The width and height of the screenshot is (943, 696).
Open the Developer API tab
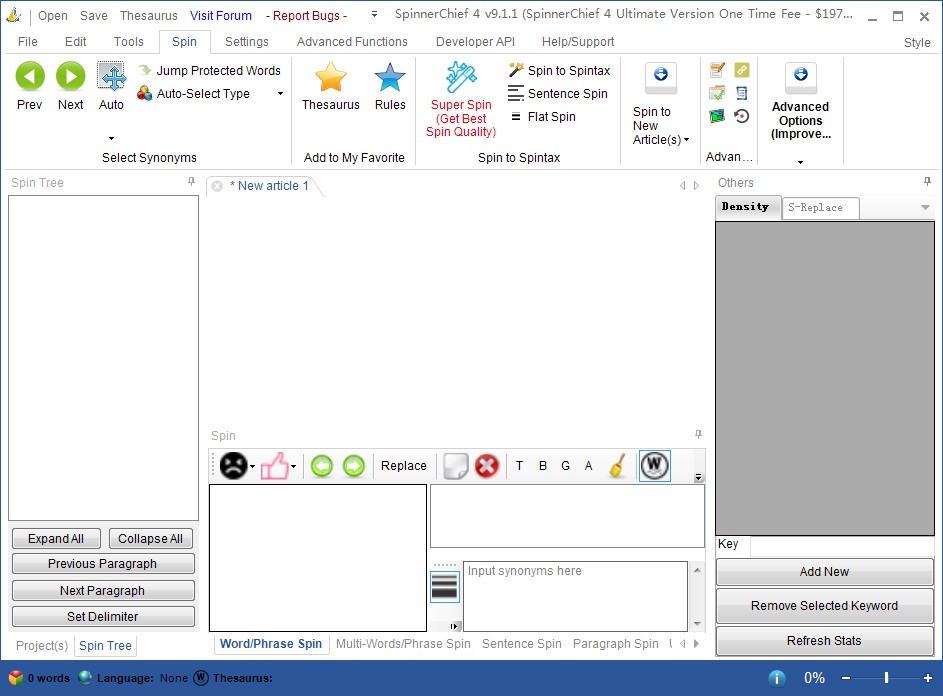475,42
